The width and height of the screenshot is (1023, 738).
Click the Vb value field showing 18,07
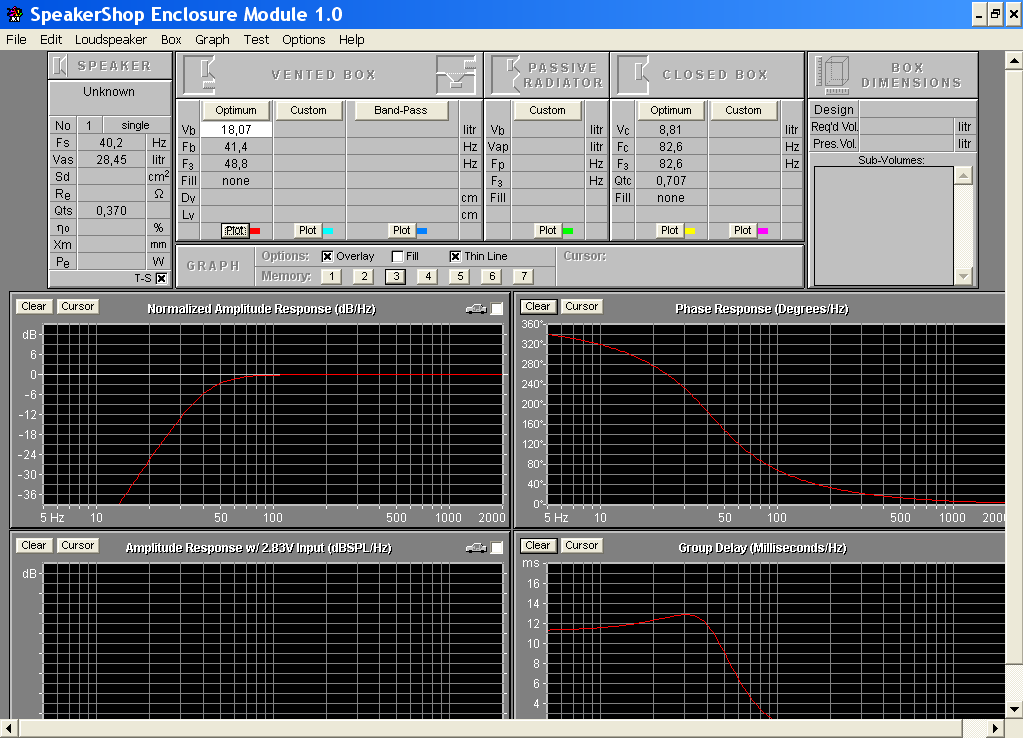coord(236,130)
